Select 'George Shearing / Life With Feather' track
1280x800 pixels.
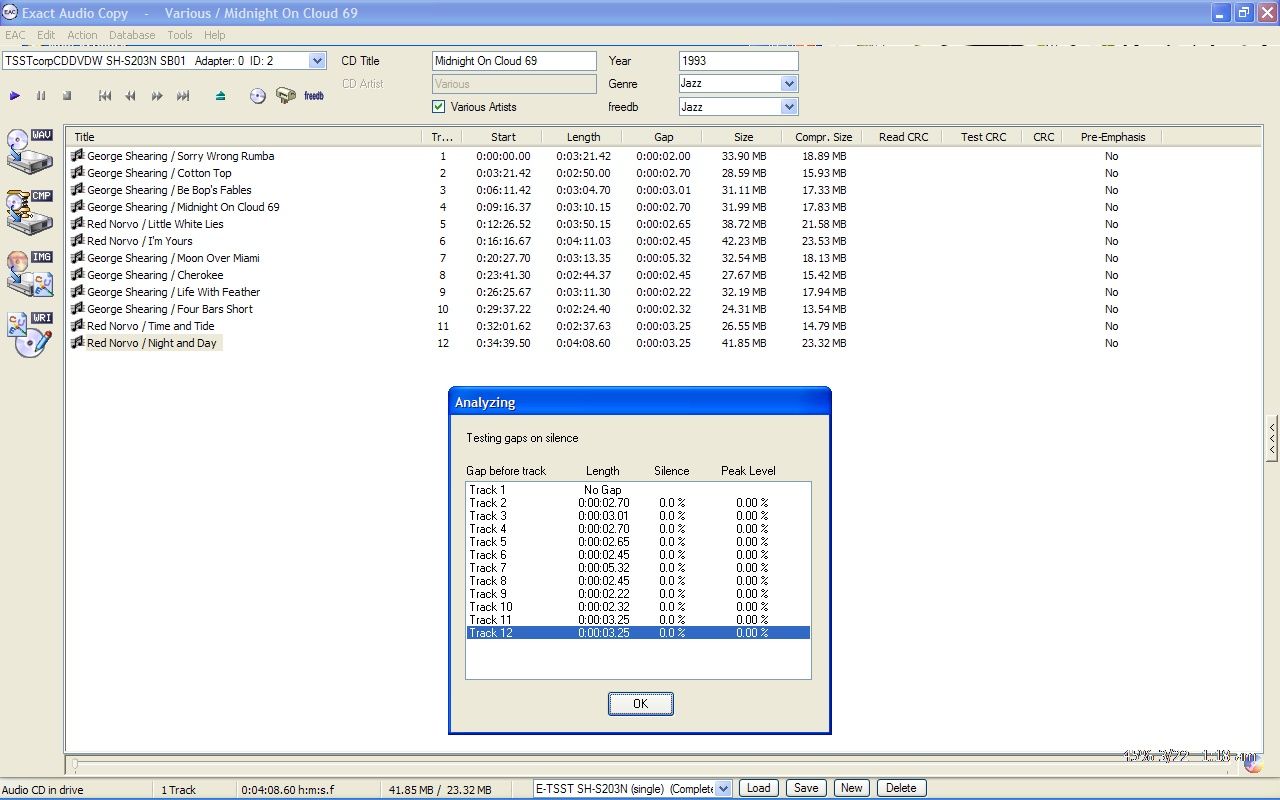click(x=173, y=292)
